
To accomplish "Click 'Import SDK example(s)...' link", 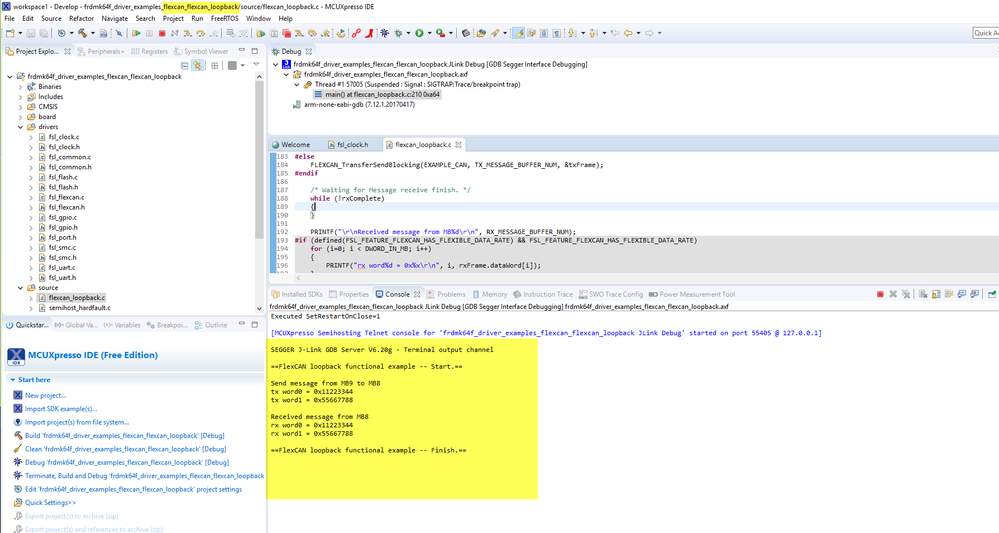I will pos(61,409).
